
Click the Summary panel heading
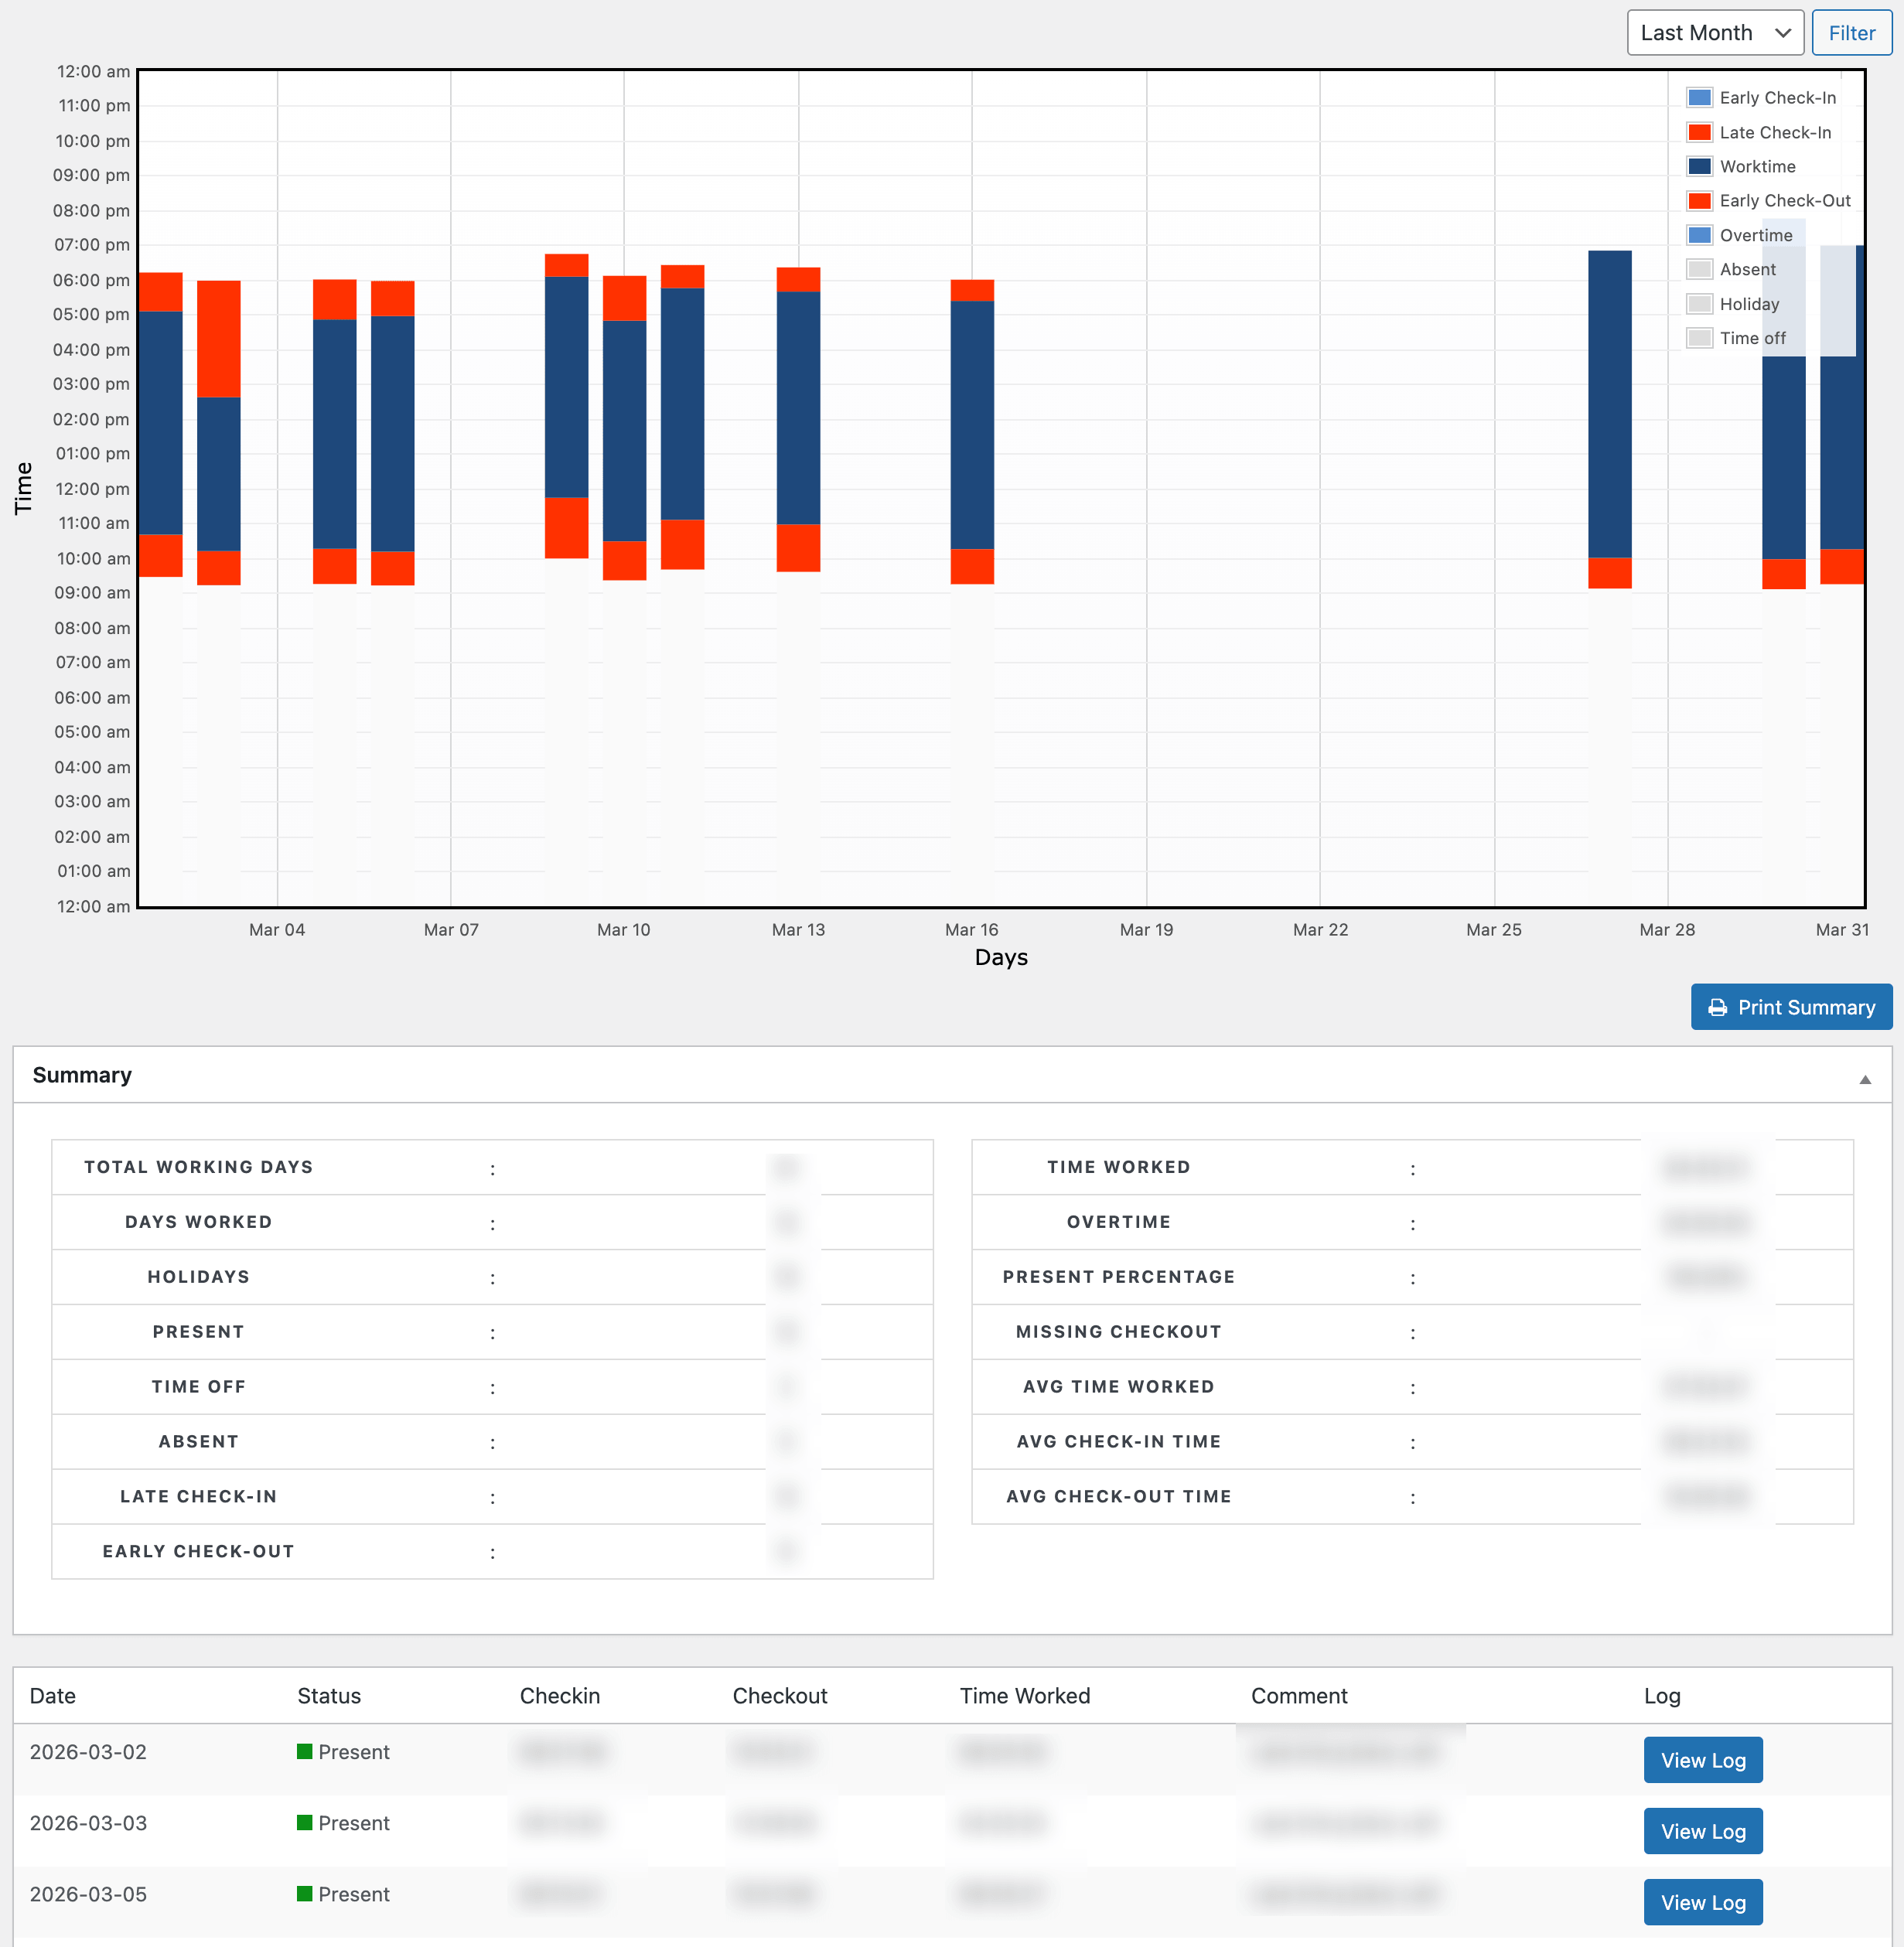coord(82,1075)
